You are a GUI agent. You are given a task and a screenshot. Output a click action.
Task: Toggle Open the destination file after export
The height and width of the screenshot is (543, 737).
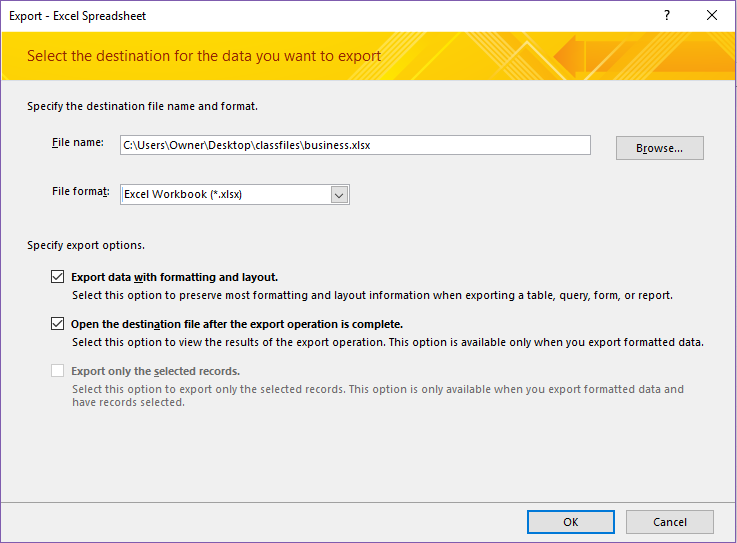point(57,324)
